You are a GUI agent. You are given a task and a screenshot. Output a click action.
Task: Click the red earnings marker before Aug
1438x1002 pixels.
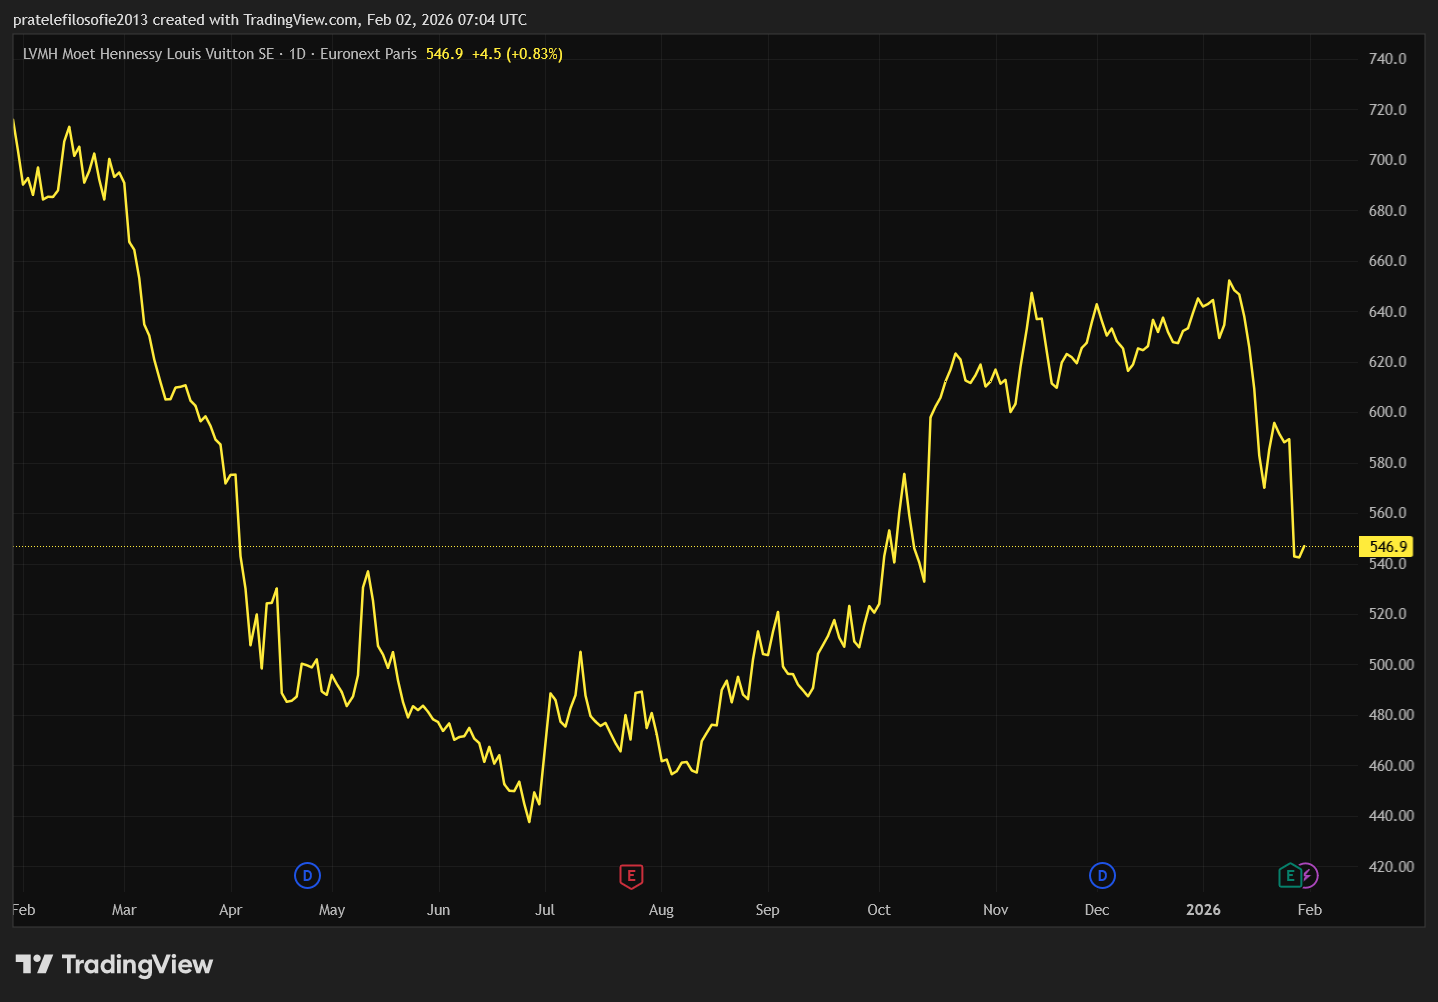point(631,876)
